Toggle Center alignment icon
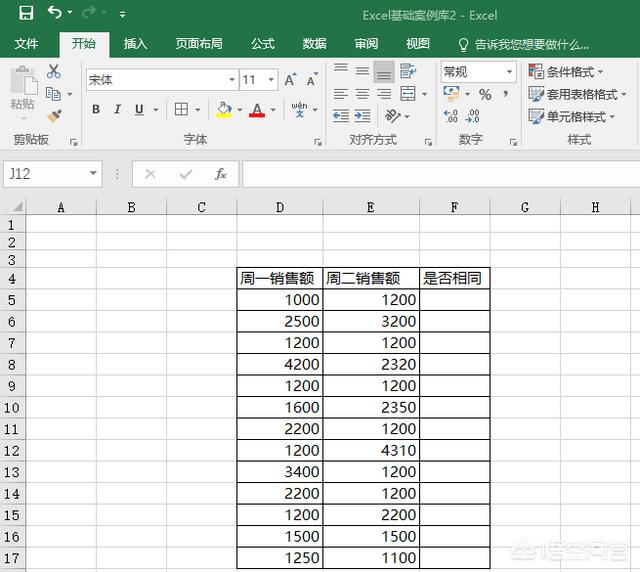This screenshot has width=640, height=572. pos(362,94)
